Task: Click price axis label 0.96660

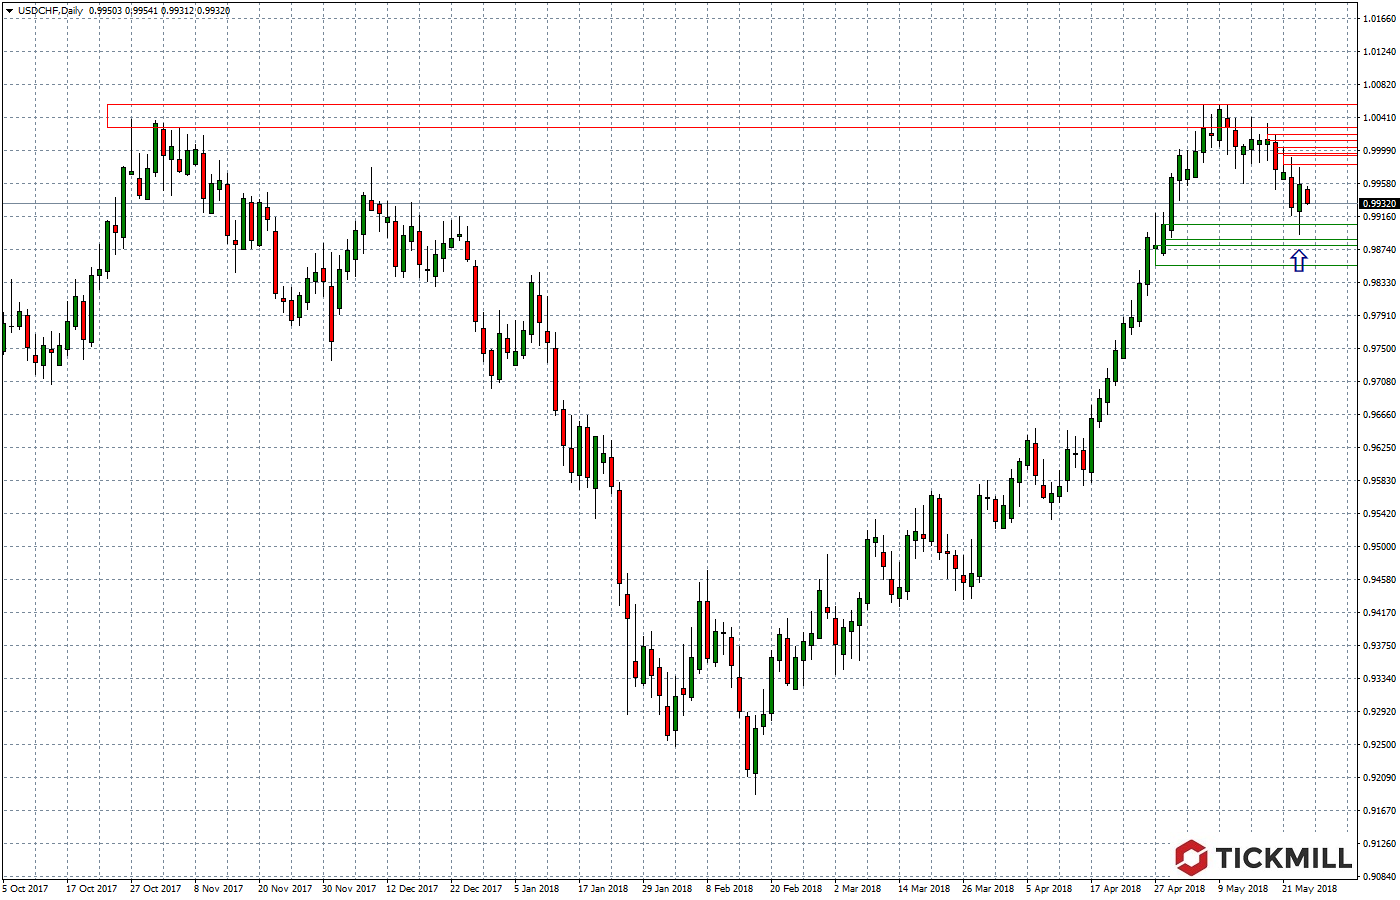Action: (1379, 415)
